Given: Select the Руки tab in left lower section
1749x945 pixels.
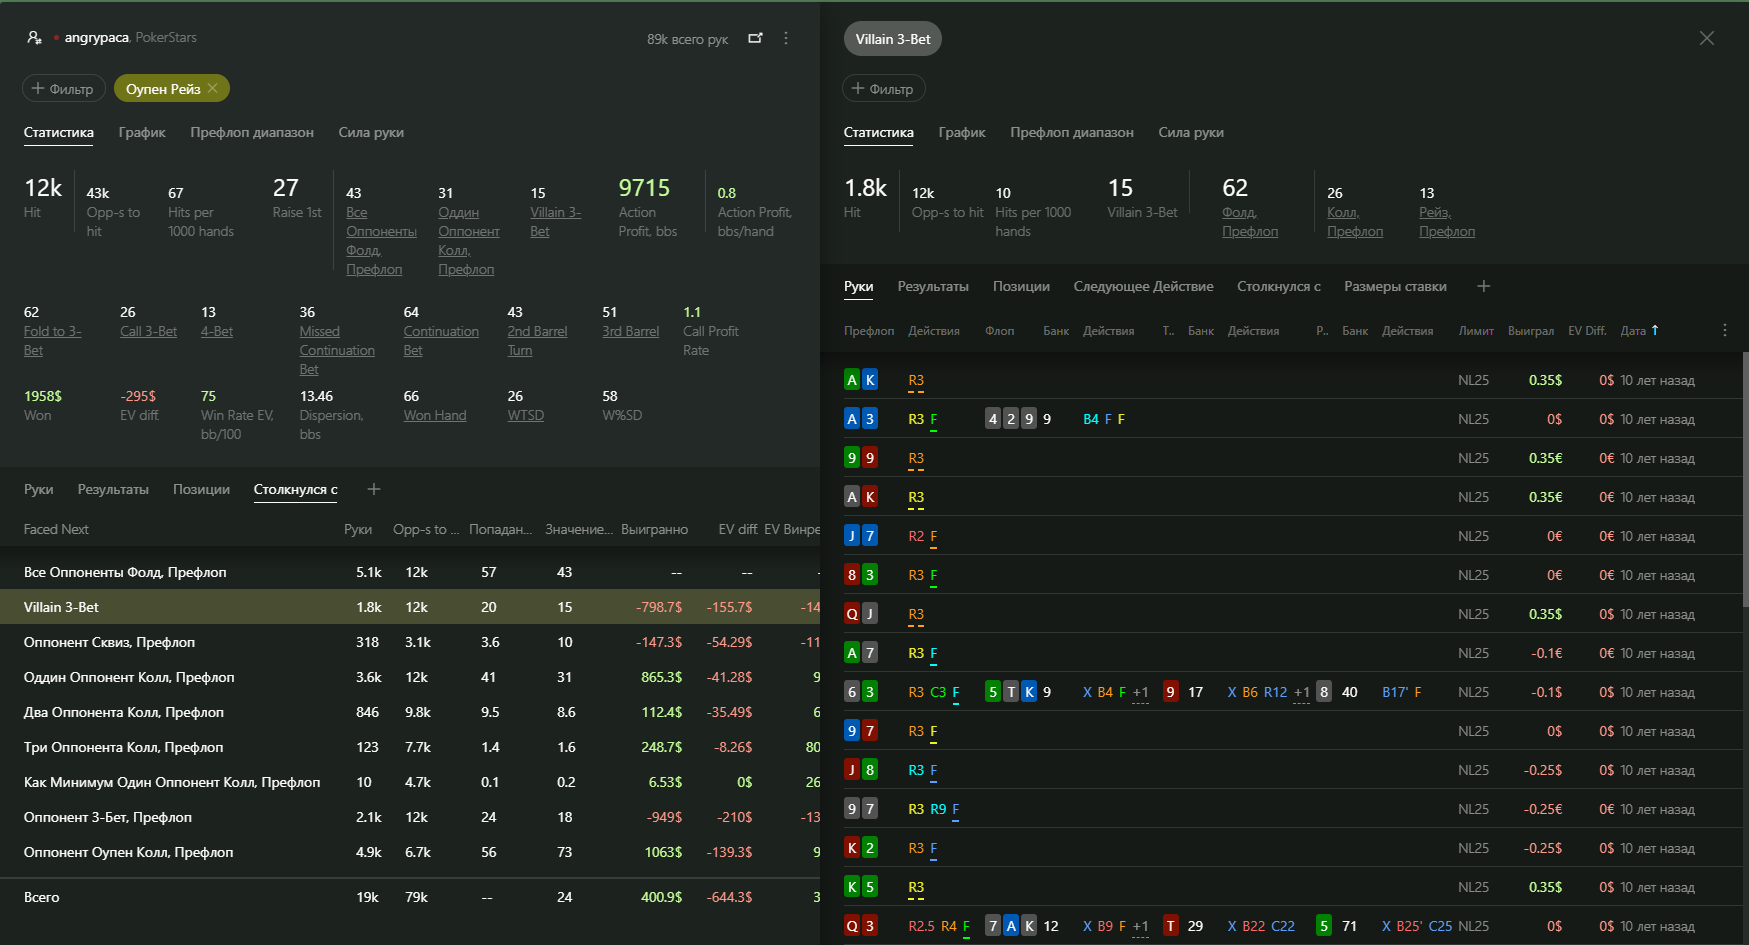Looking at the screenshot, I should [39, 489].
